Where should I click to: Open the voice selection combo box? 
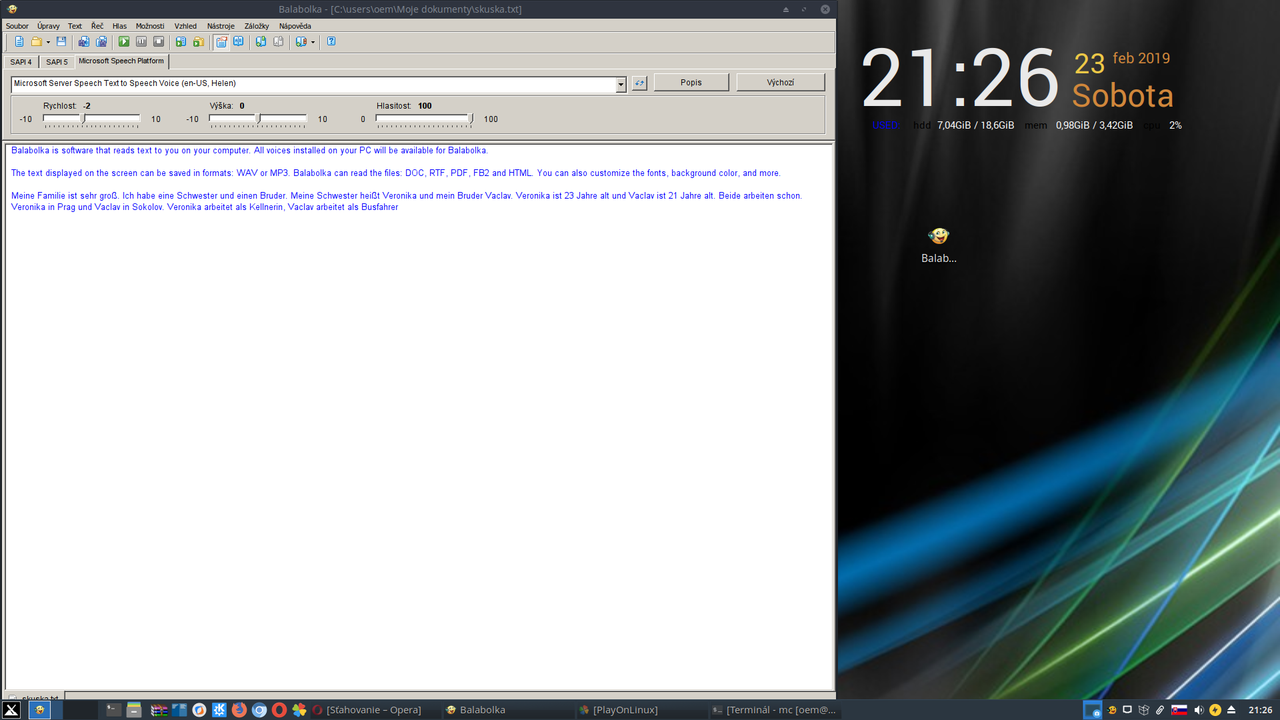tap(319, 84)
